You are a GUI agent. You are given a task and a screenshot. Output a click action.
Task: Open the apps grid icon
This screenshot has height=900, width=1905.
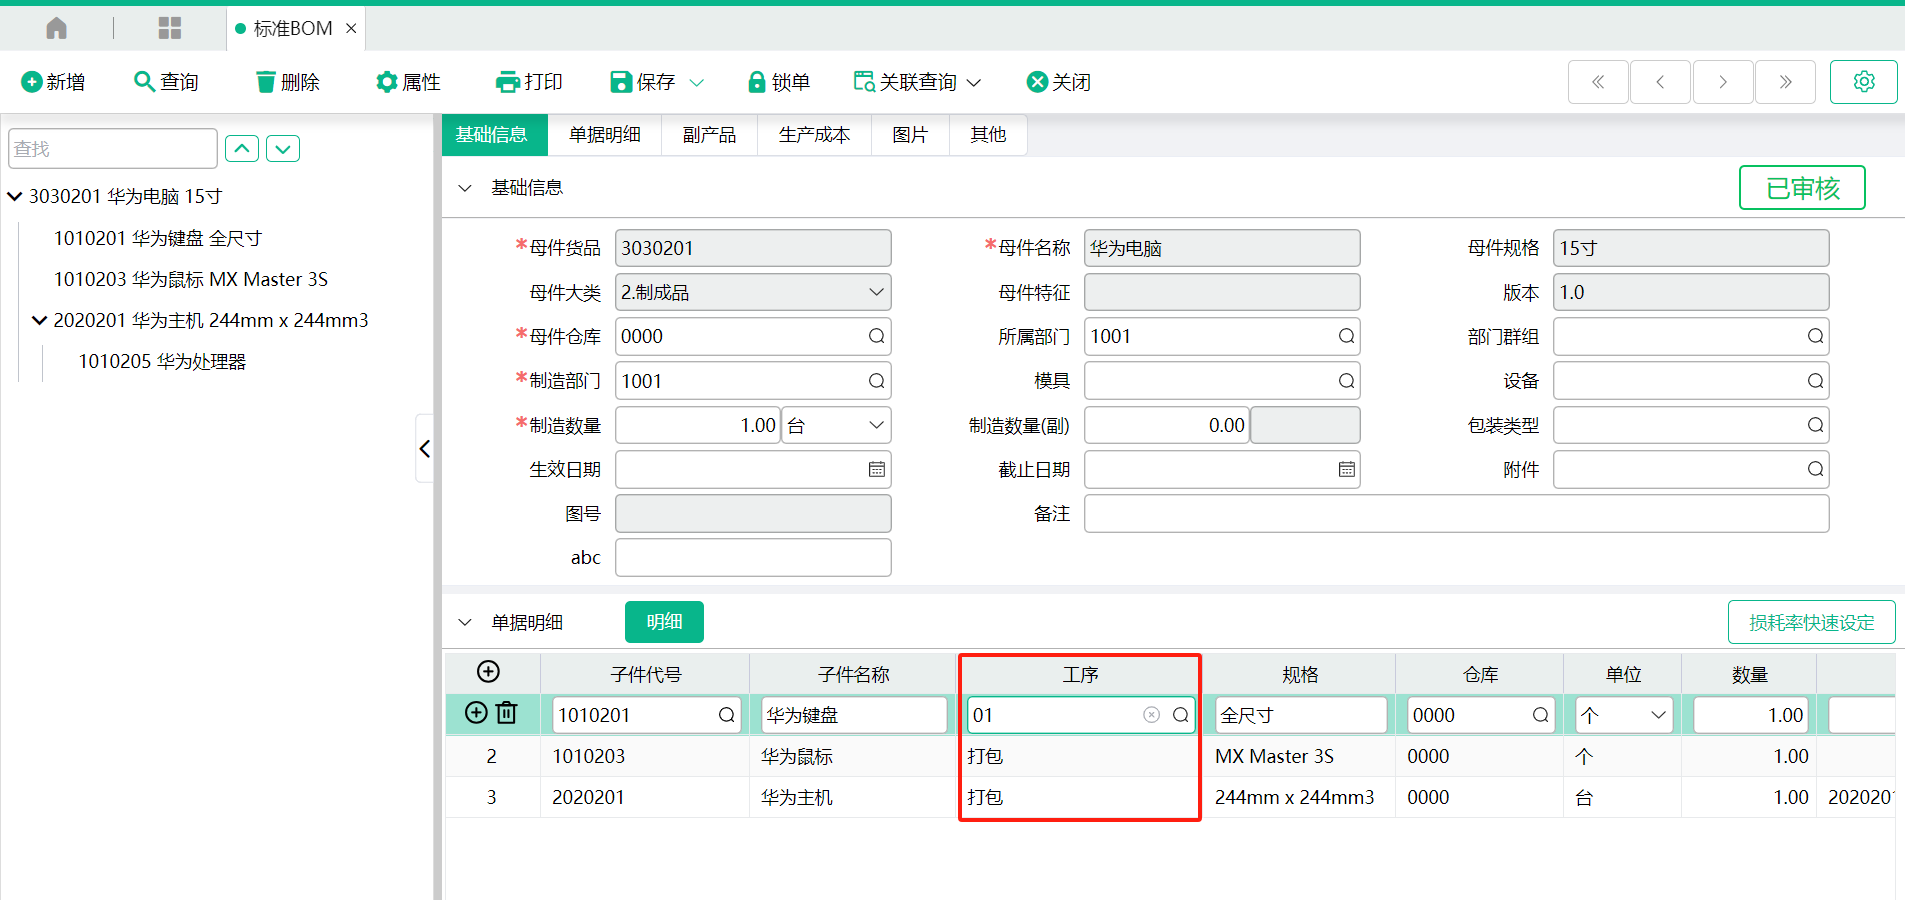coord(170,28)
